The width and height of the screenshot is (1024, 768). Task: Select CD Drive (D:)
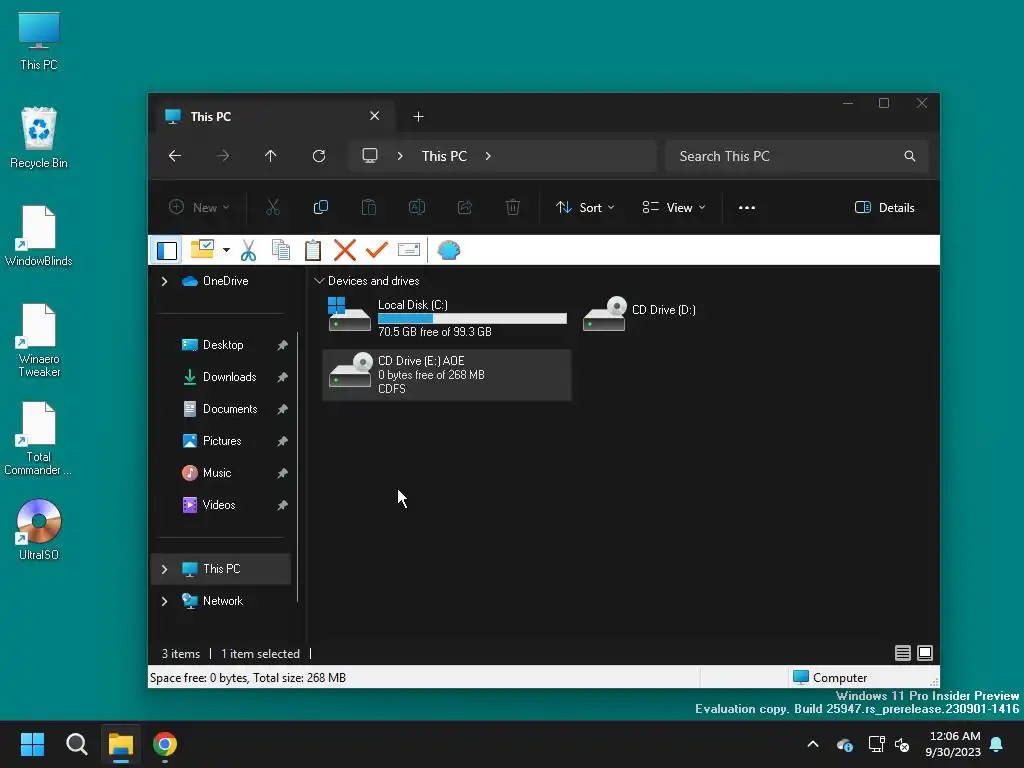pos(639,313)
